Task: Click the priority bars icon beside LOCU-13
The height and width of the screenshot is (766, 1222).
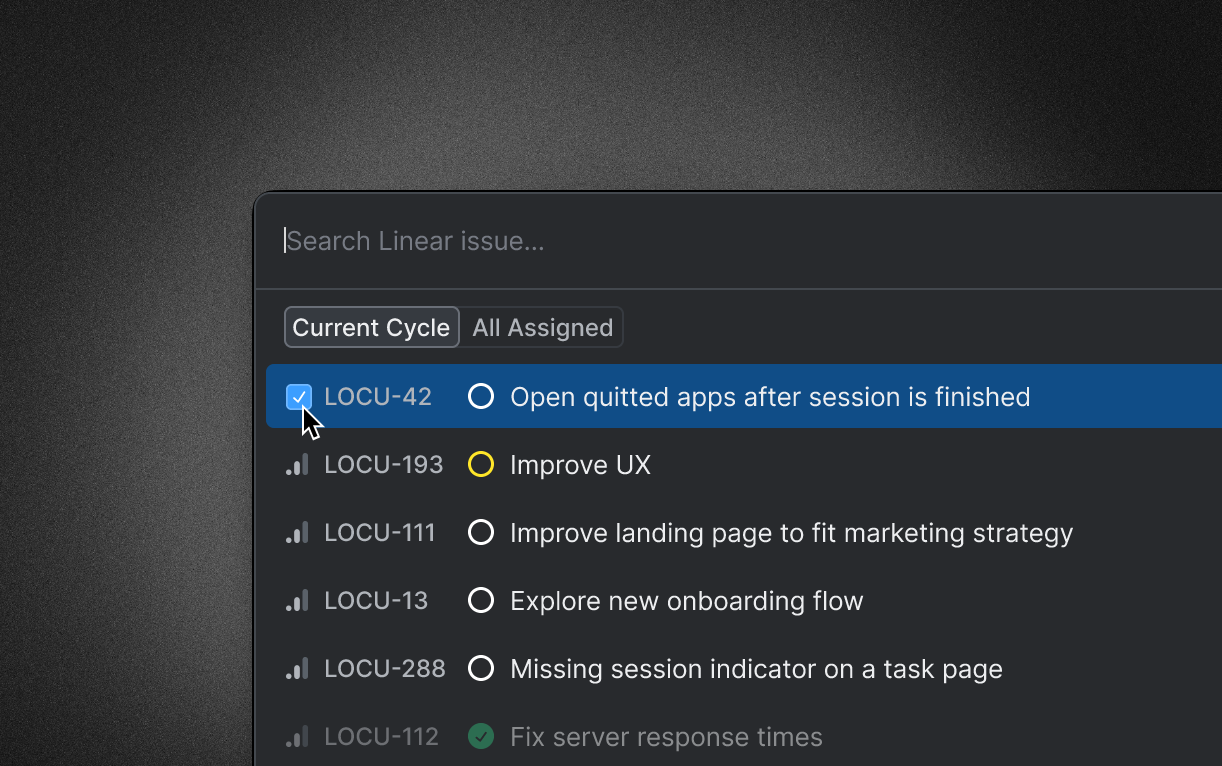Action: coord(297,601)
